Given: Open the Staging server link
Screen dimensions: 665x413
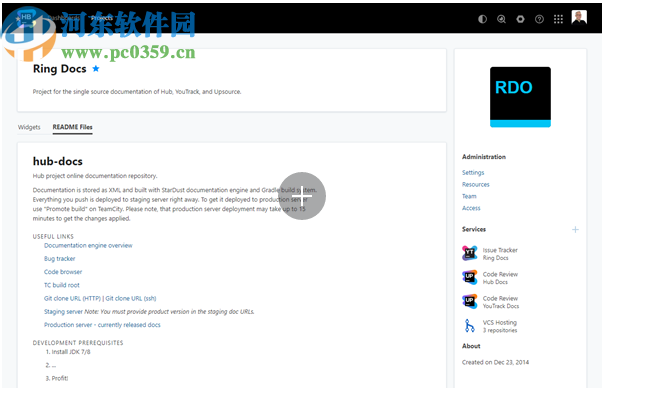Looking at the screenshot, I should [x=63, y=312].
